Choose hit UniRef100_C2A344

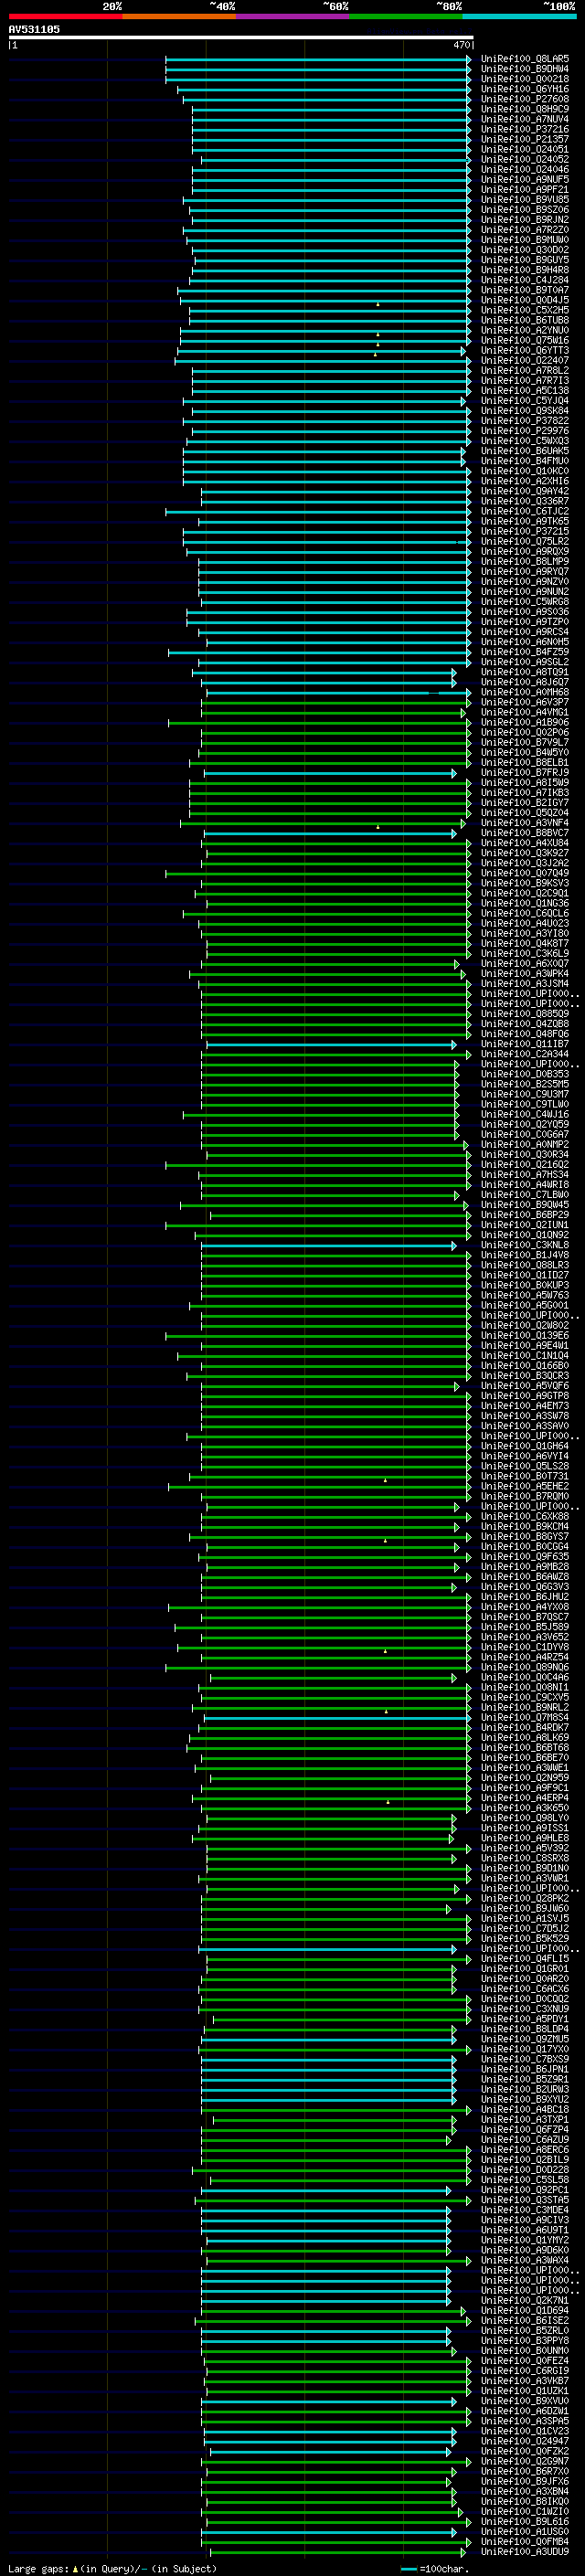click(x=524, y=1054)
